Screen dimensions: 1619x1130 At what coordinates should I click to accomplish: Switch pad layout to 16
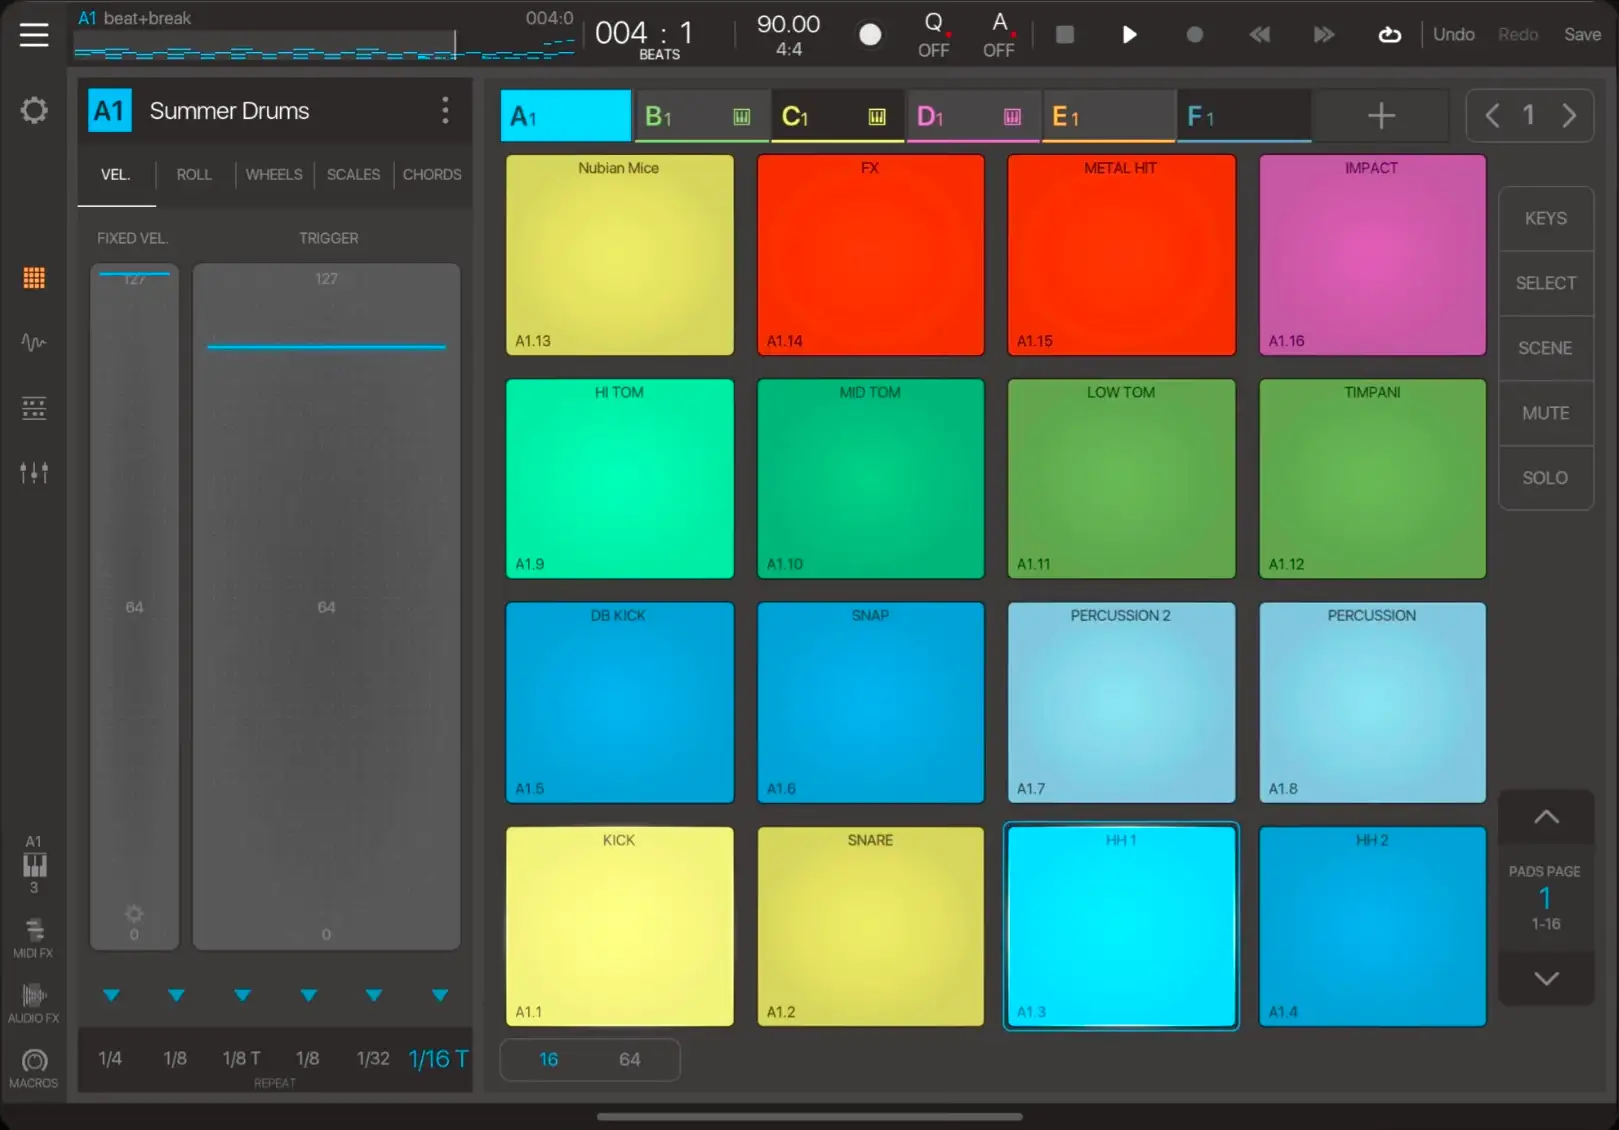548,1059
